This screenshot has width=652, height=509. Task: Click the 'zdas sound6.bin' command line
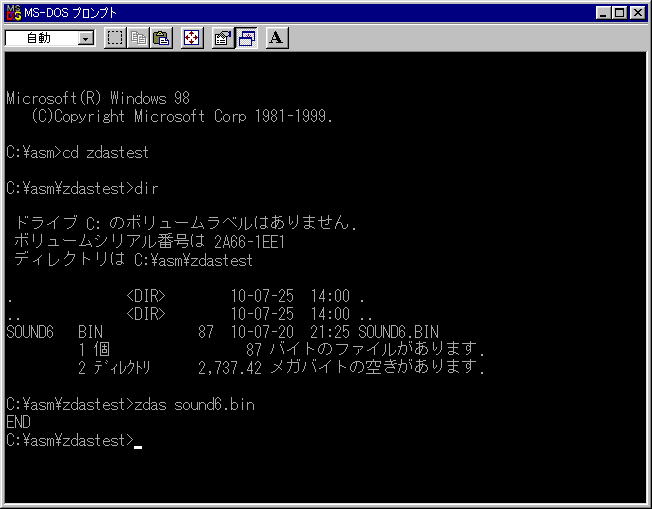click(130, 405)
